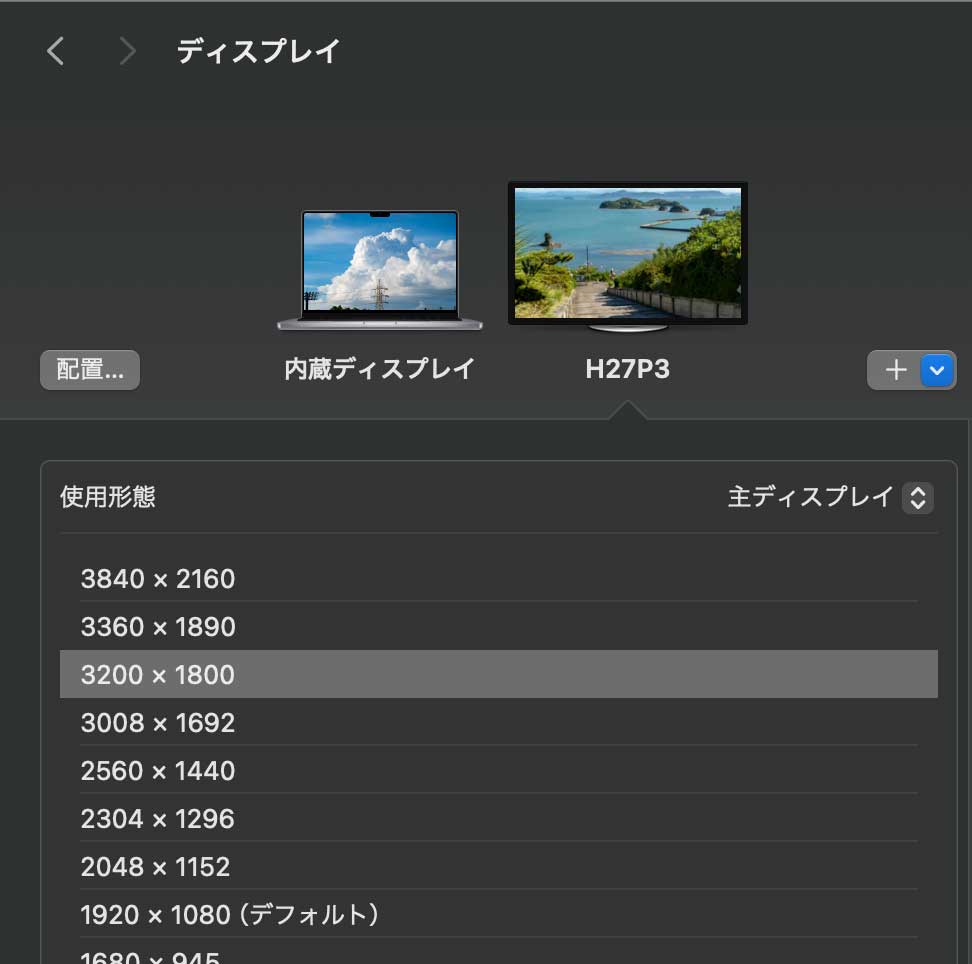Select the 3840 × 2160 resolution
972x964 pixels.
click(157, 579)
